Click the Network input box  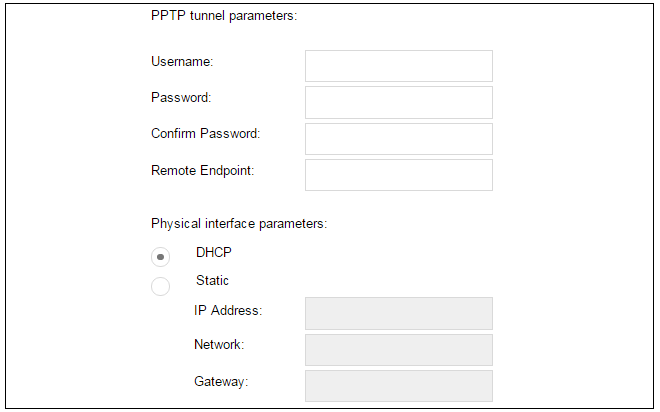point(398,350)
